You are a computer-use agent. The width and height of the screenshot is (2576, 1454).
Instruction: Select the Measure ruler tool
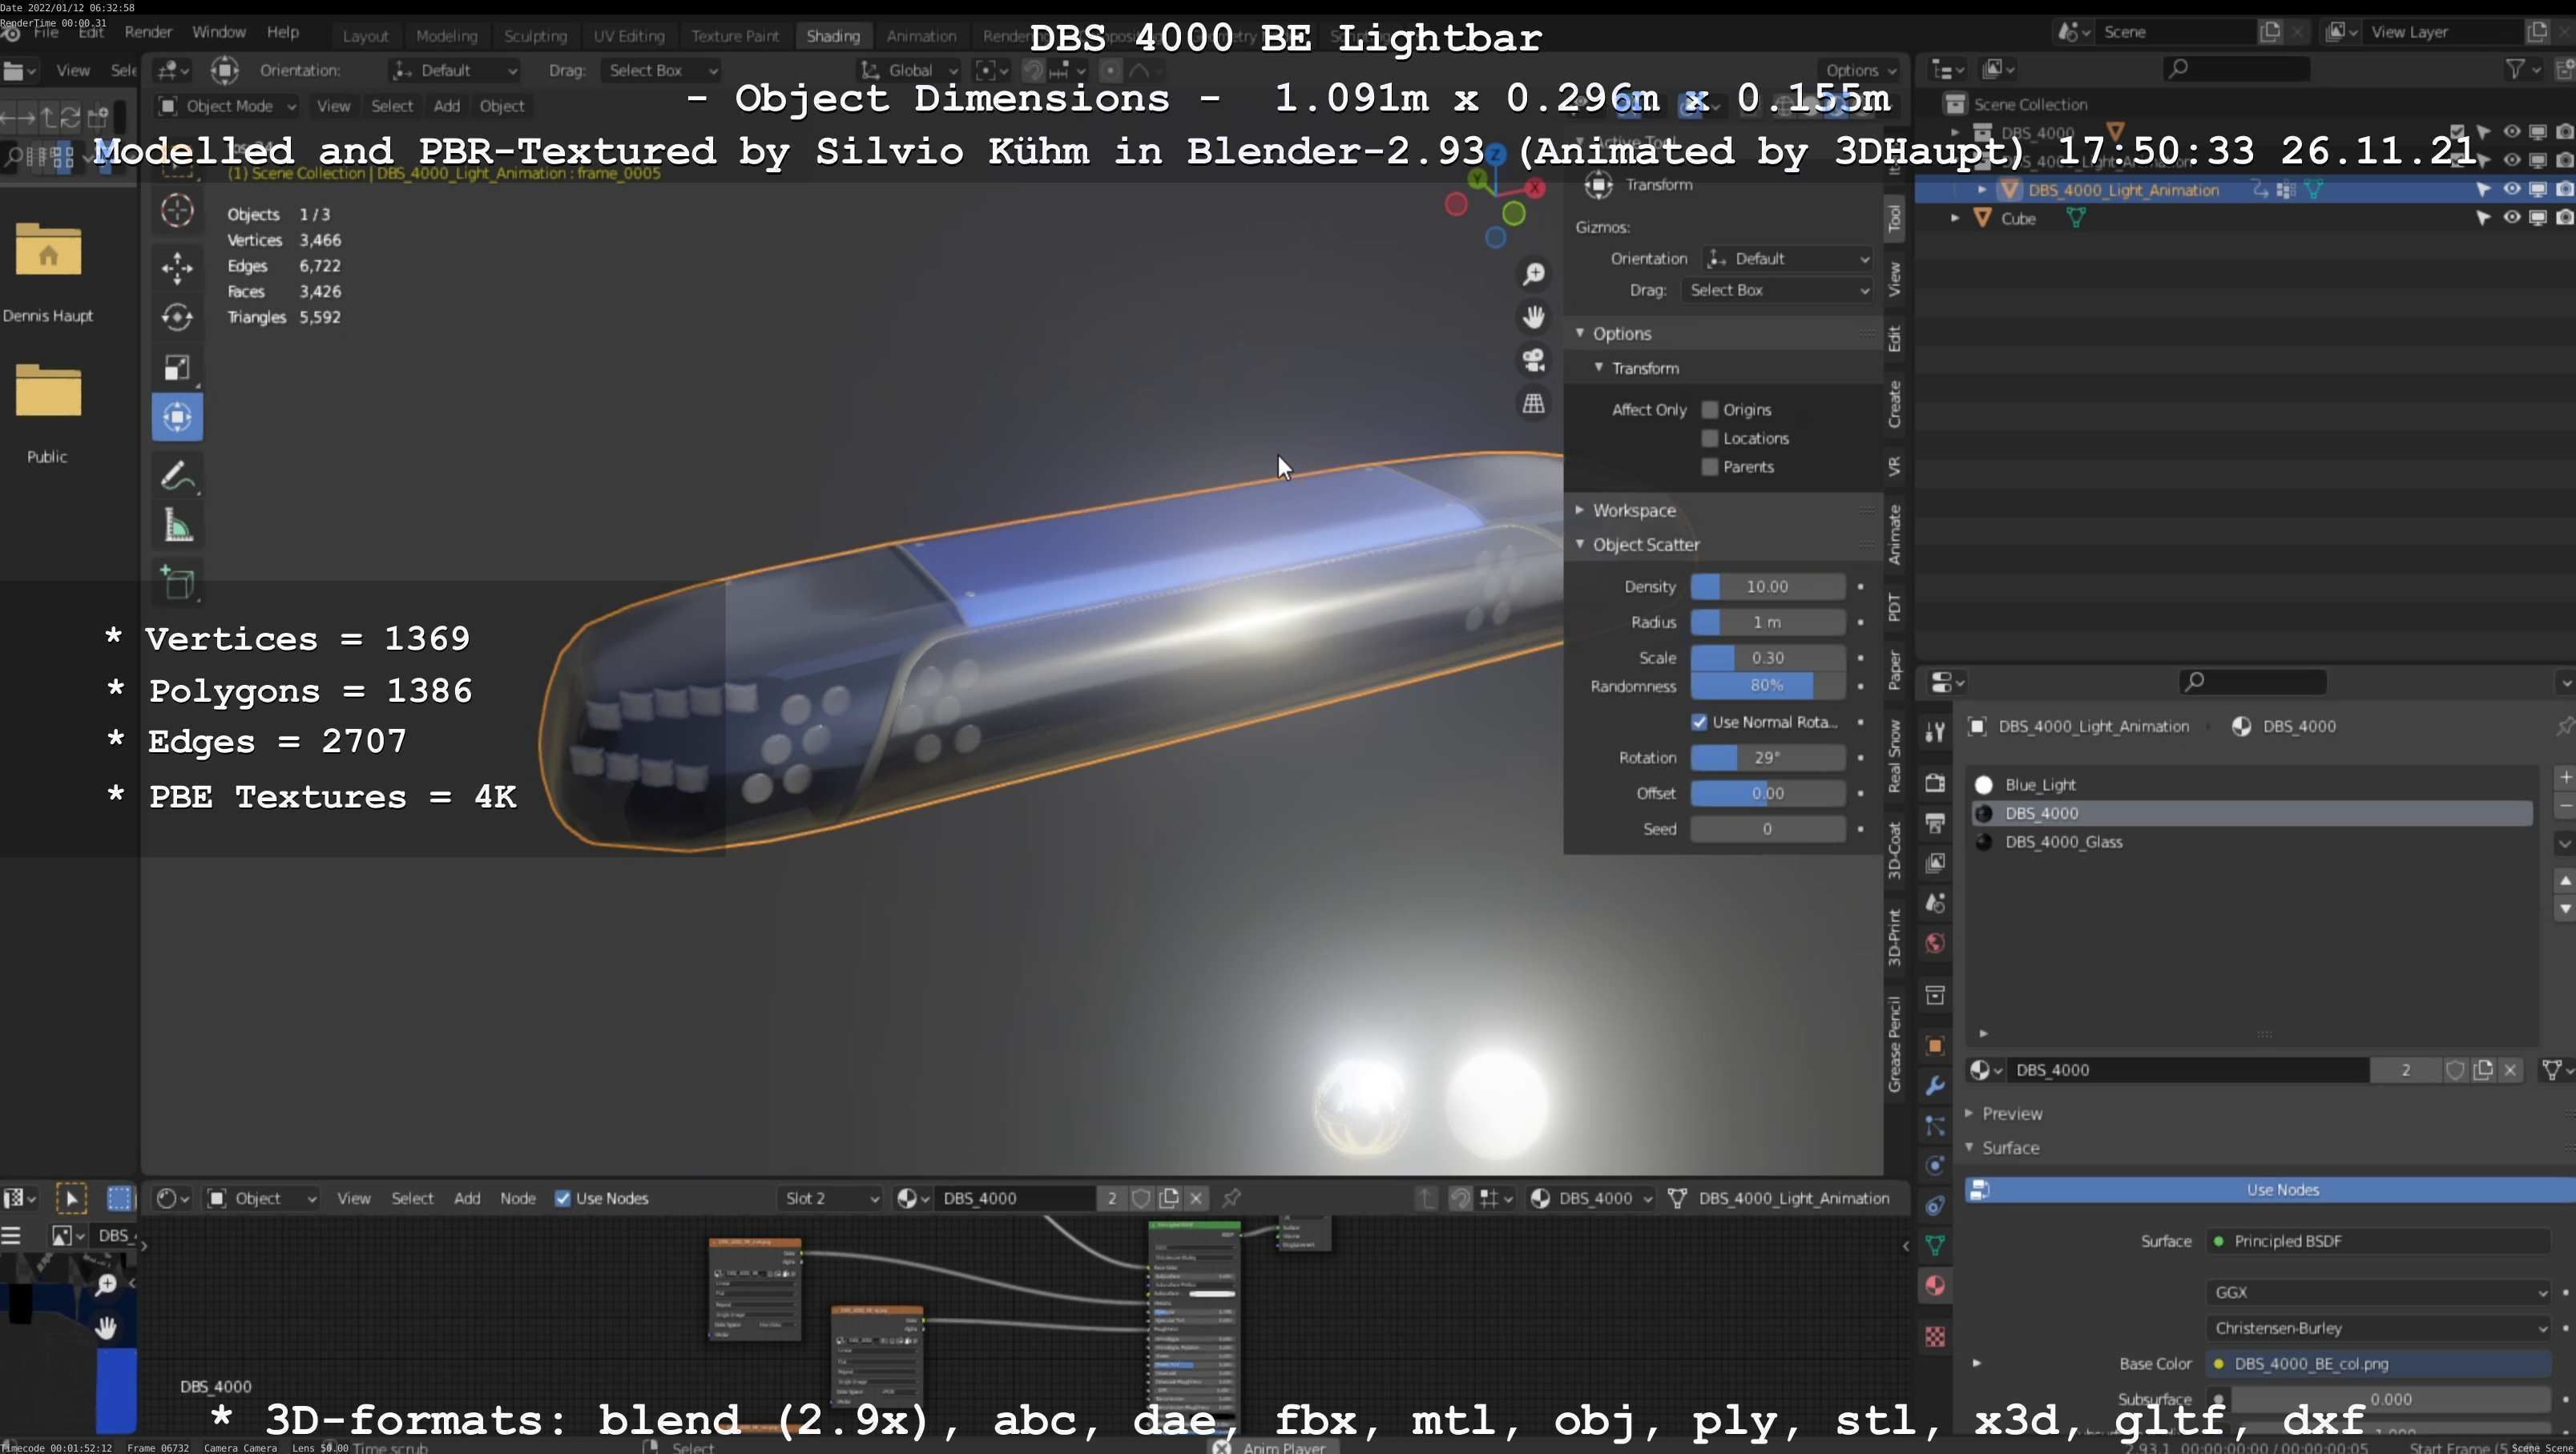177,526
